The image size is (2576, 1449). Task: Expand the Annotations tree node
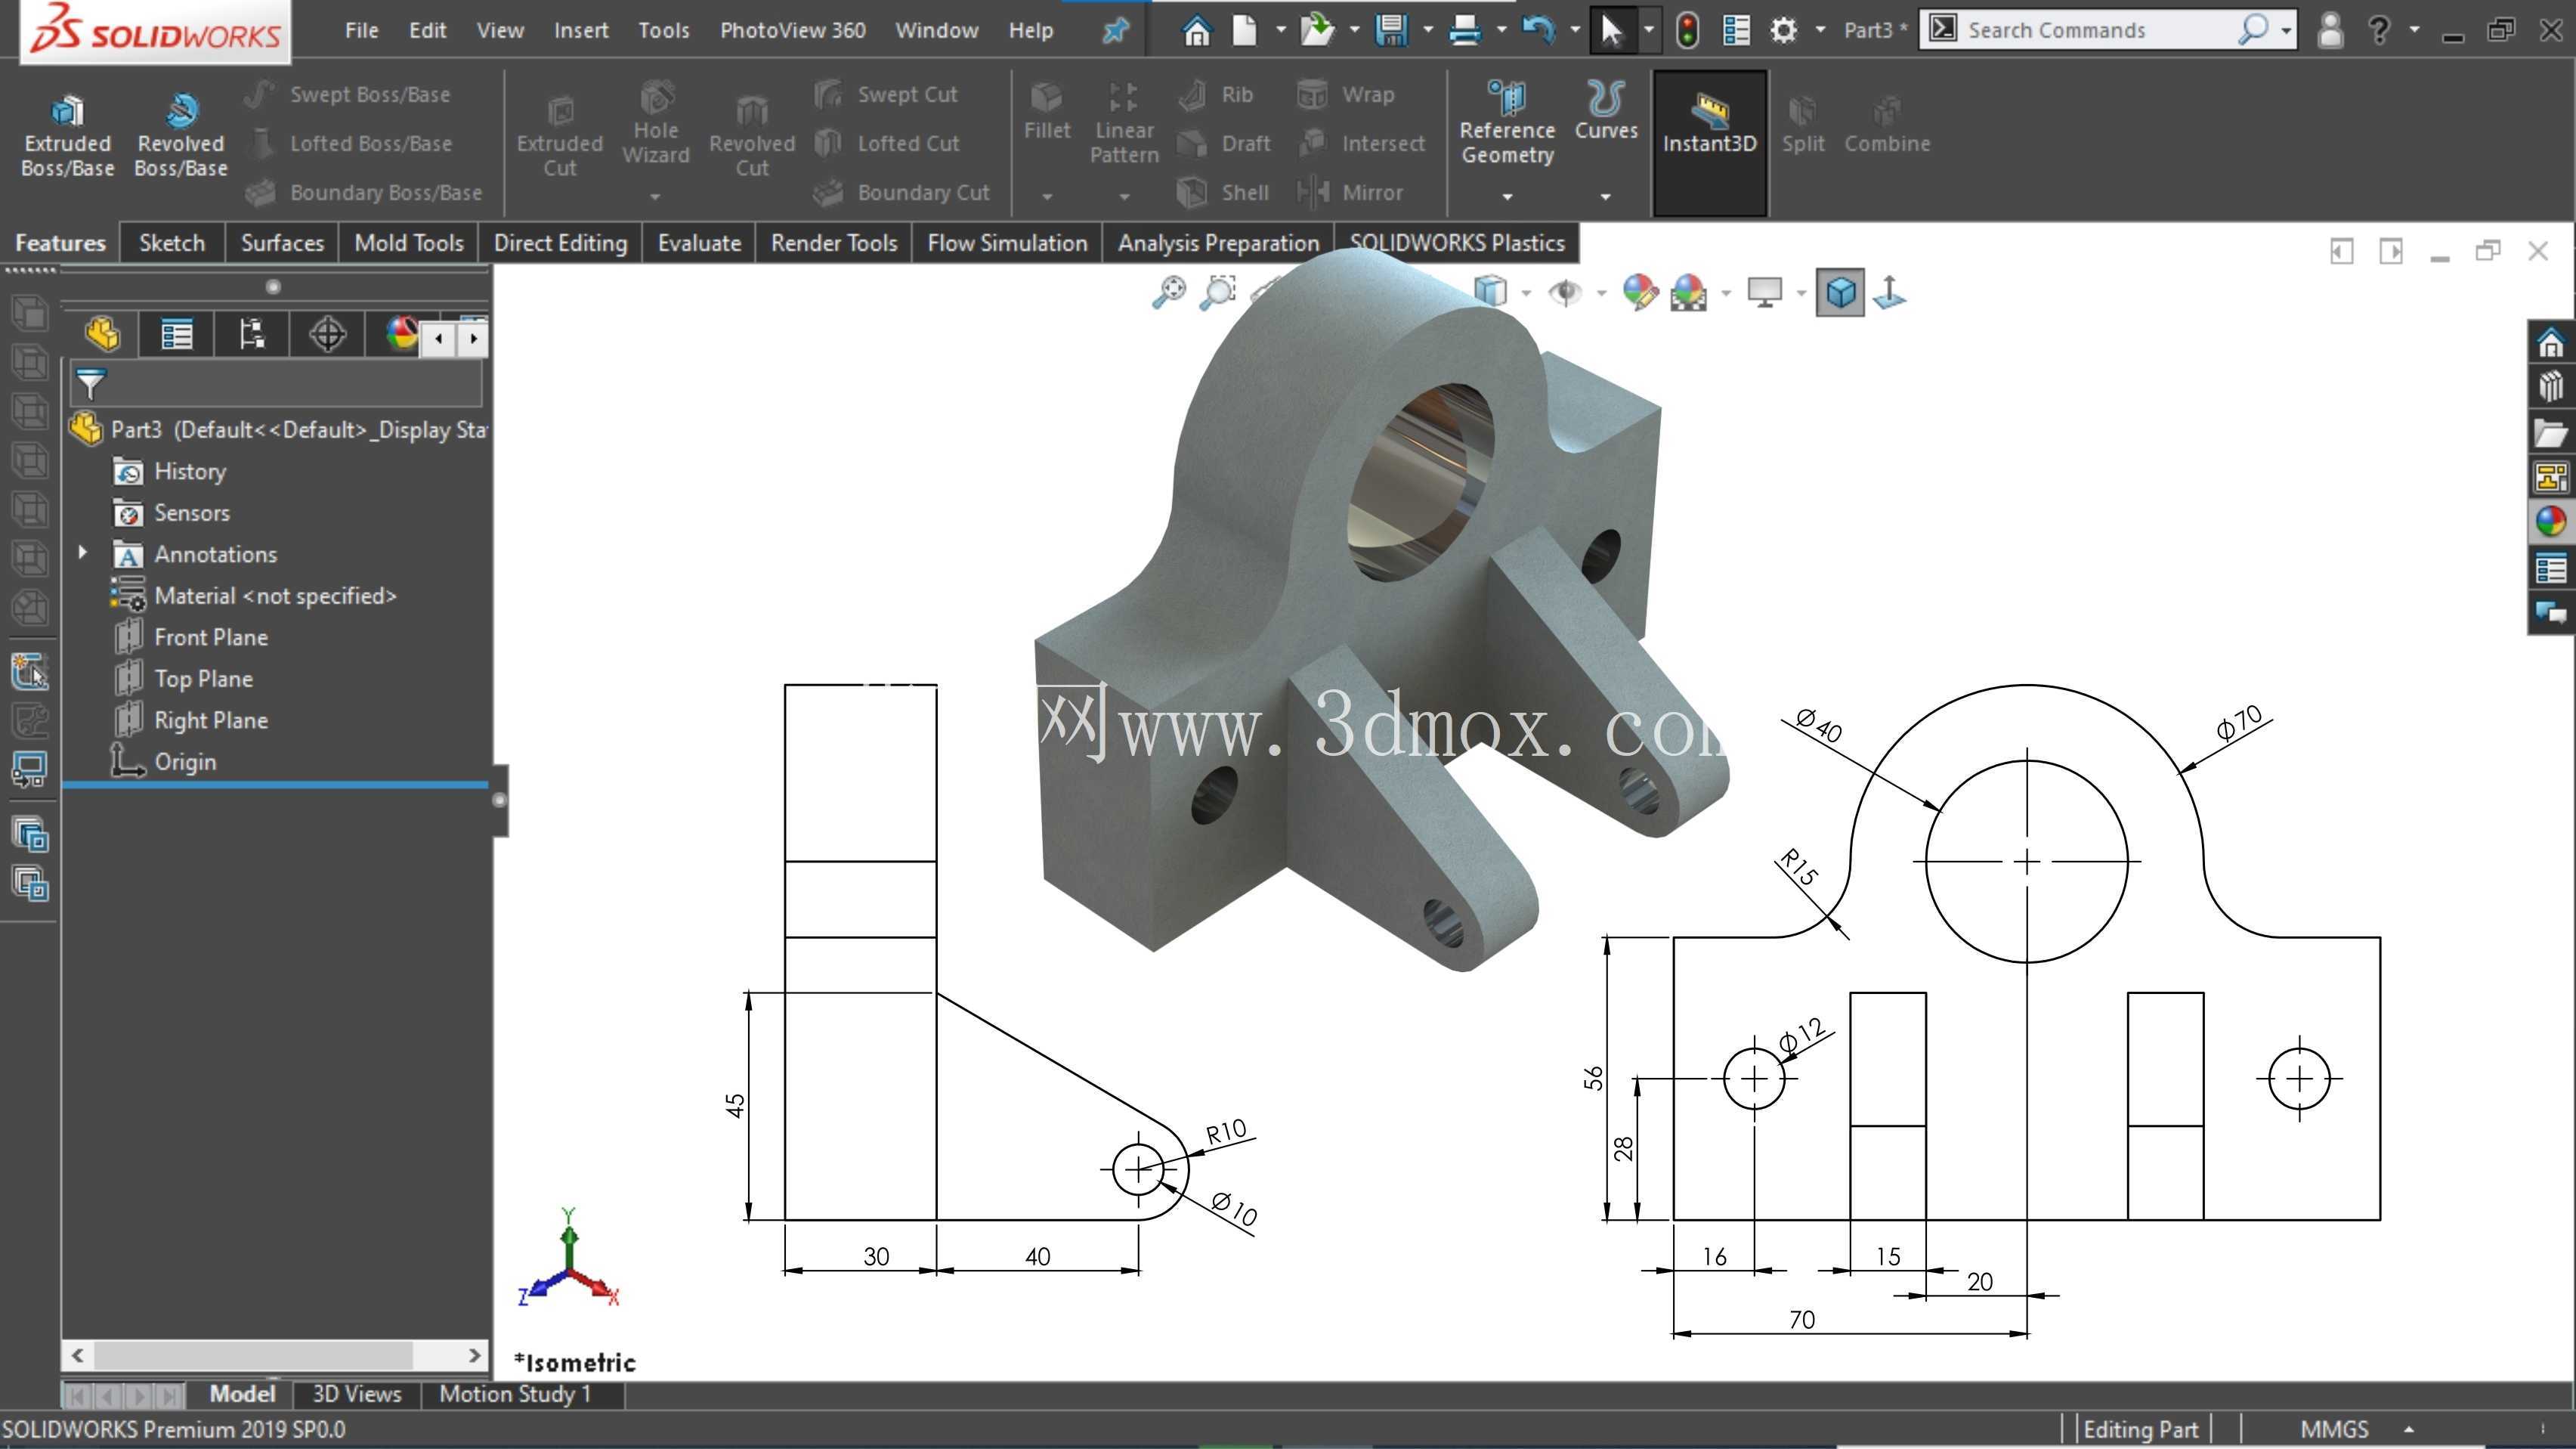coord(83,552)
